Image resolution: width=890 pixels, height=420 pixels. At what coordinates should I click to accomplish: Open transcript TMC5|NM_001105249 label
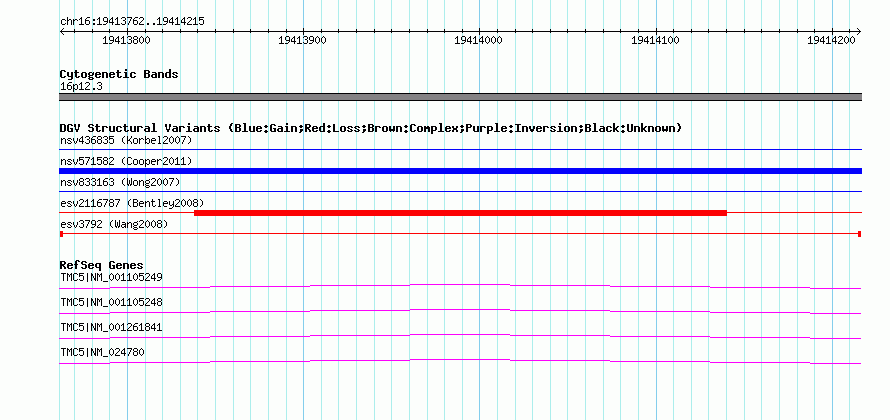[111, 278]
